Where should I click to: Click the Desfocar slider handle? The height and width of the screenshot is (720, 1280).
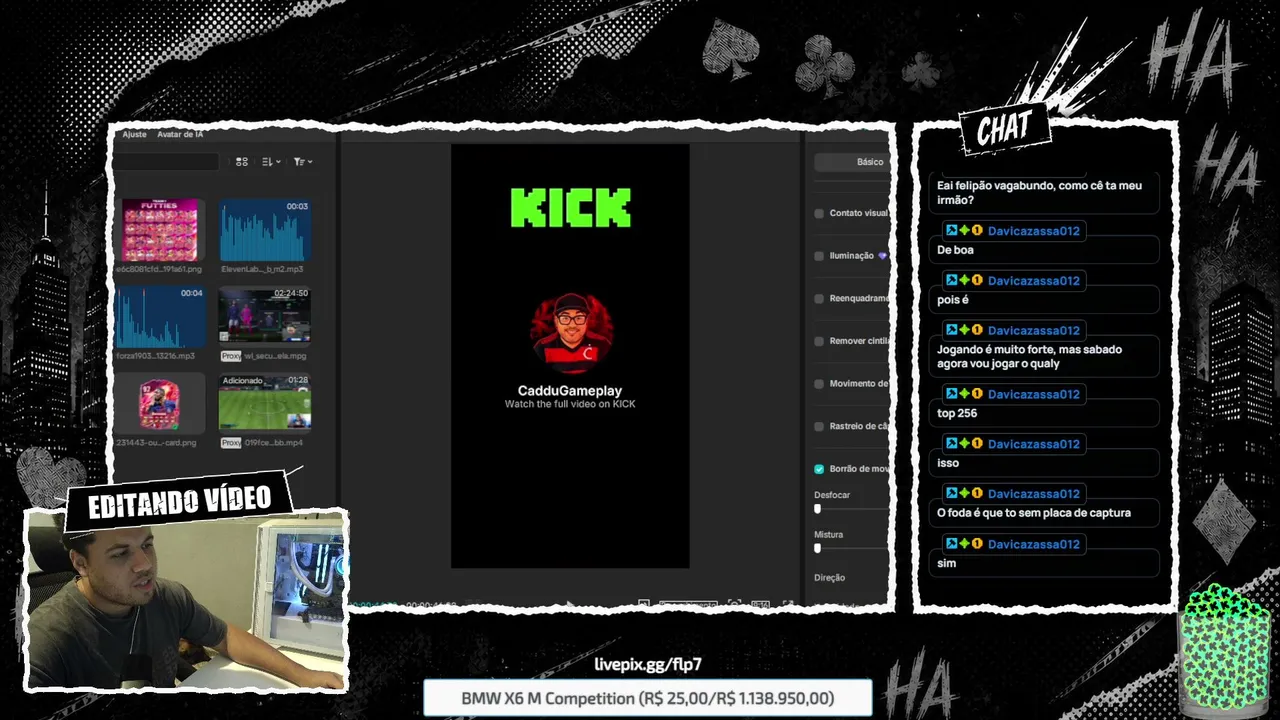tap(817, 509)
